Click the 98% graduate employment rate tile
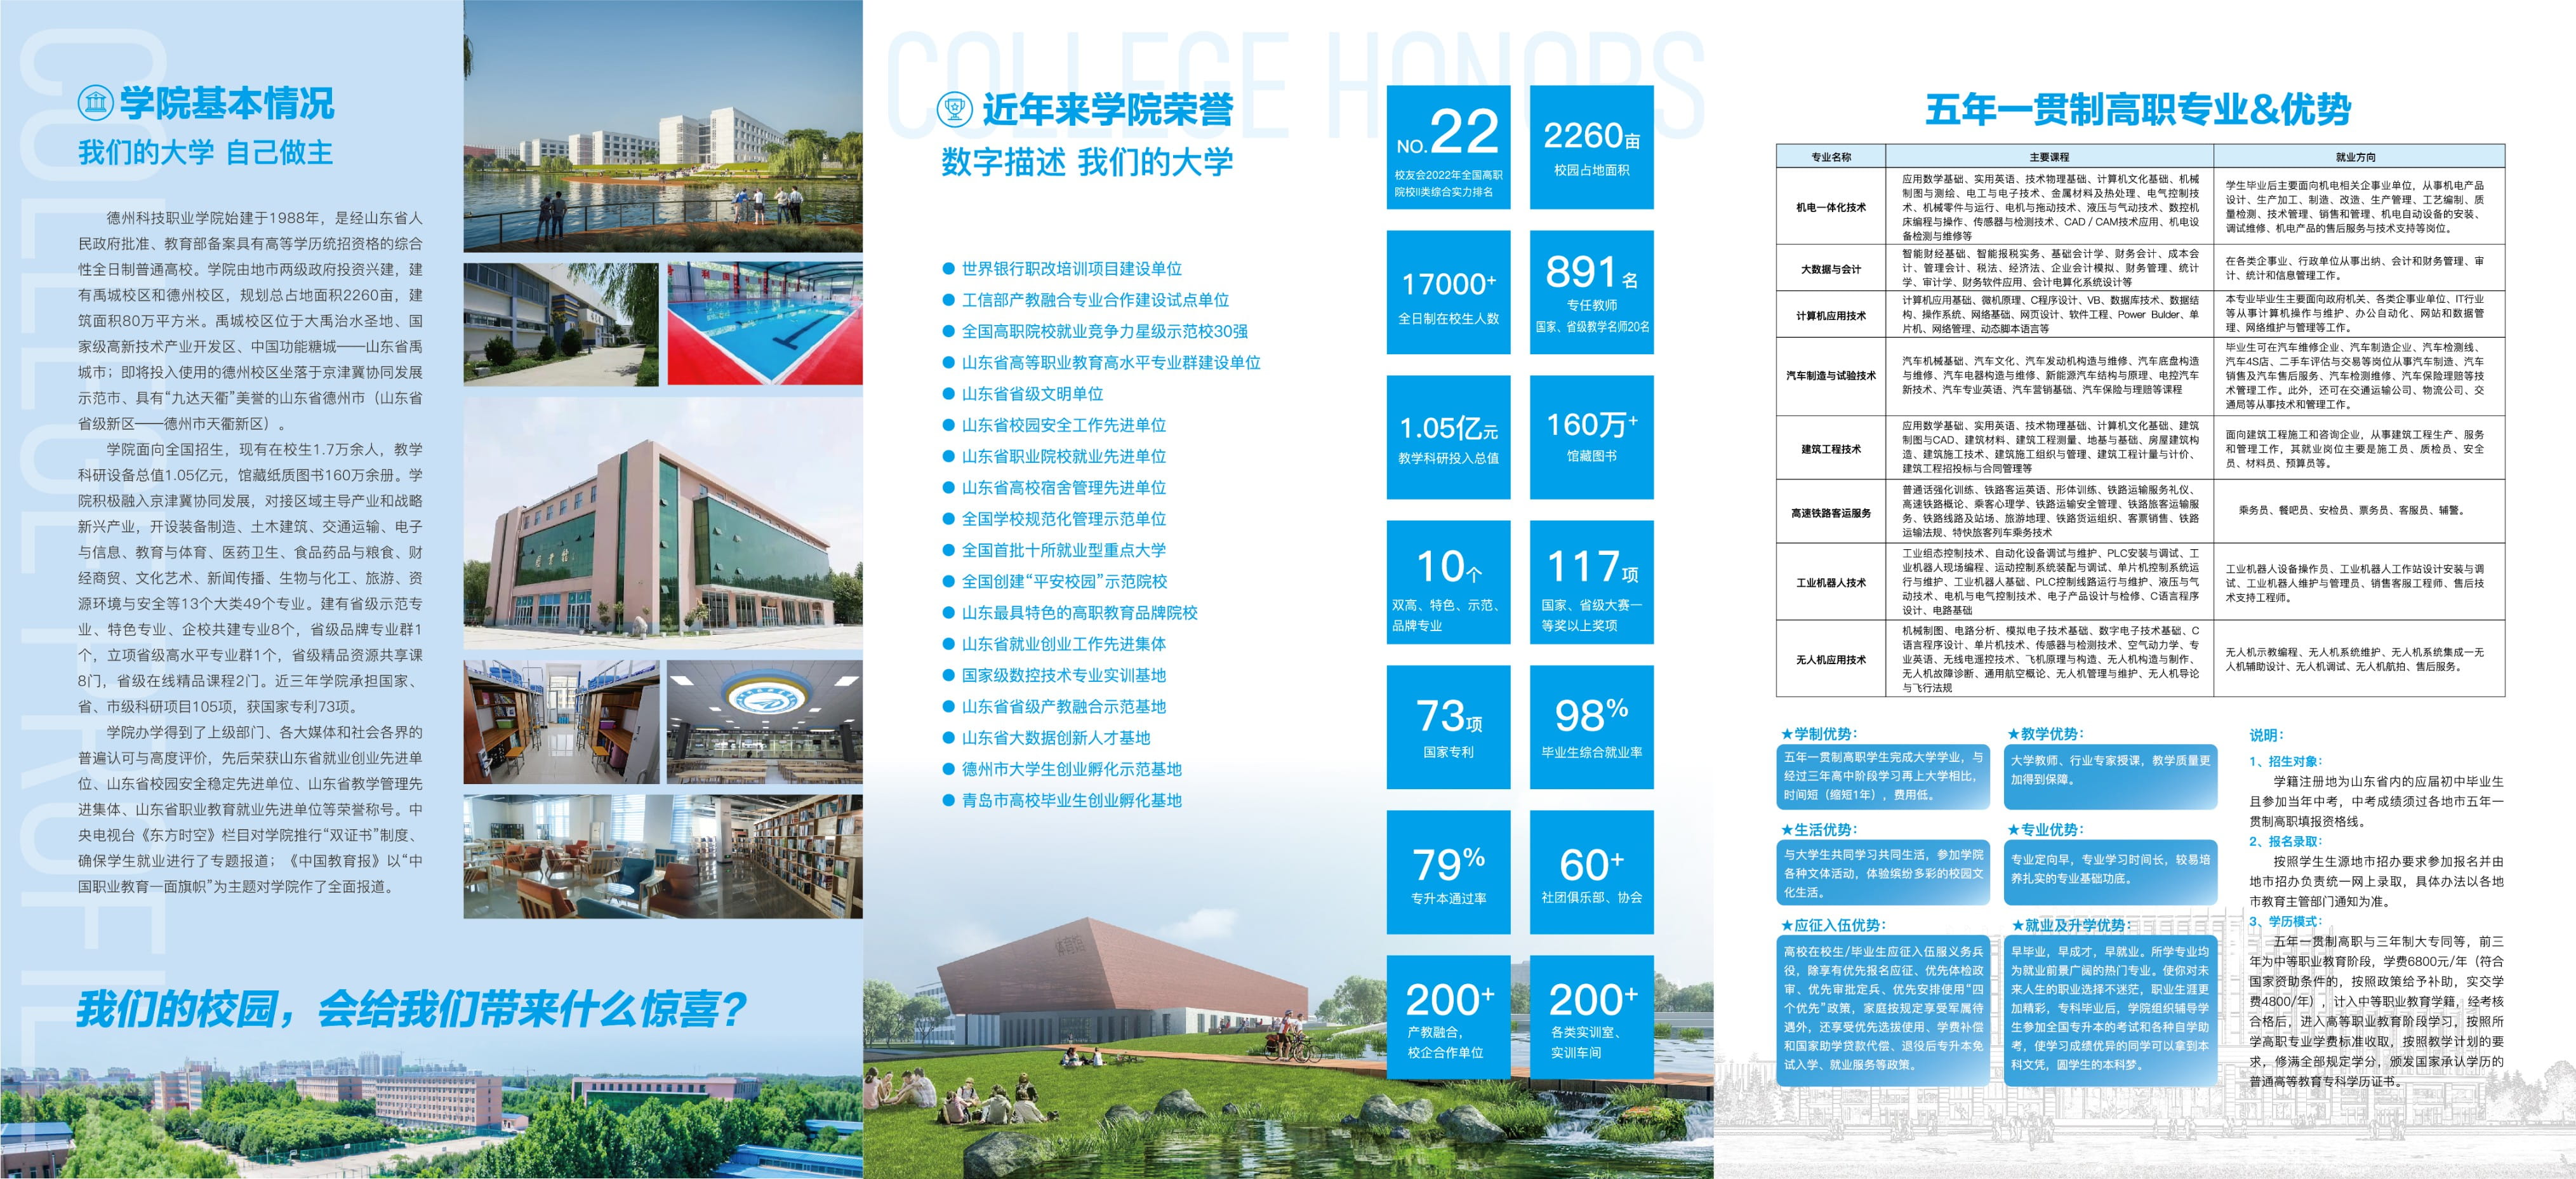This screenshot has height=1179, width=2576. coord(1591,727)
